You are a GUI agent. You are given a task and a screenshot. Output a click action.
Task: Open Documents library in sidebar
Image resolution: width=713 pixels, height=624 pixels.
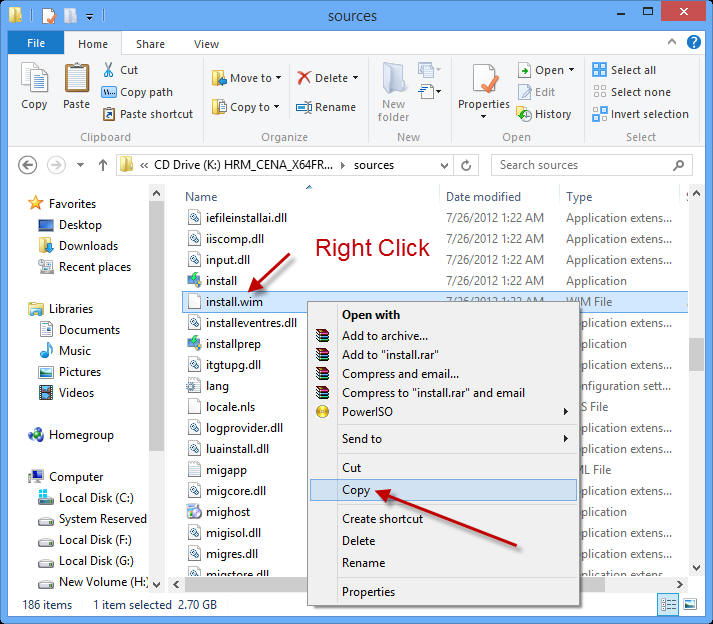(80, 329)
